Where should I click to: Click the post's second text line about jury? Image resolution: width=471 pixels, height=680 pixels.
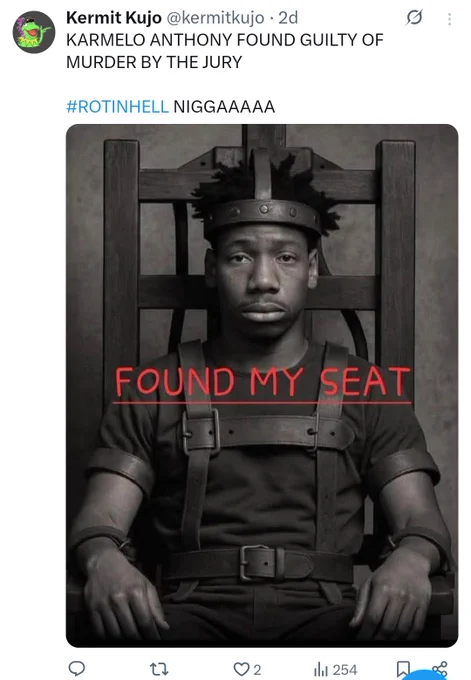[x=154, y=62]
